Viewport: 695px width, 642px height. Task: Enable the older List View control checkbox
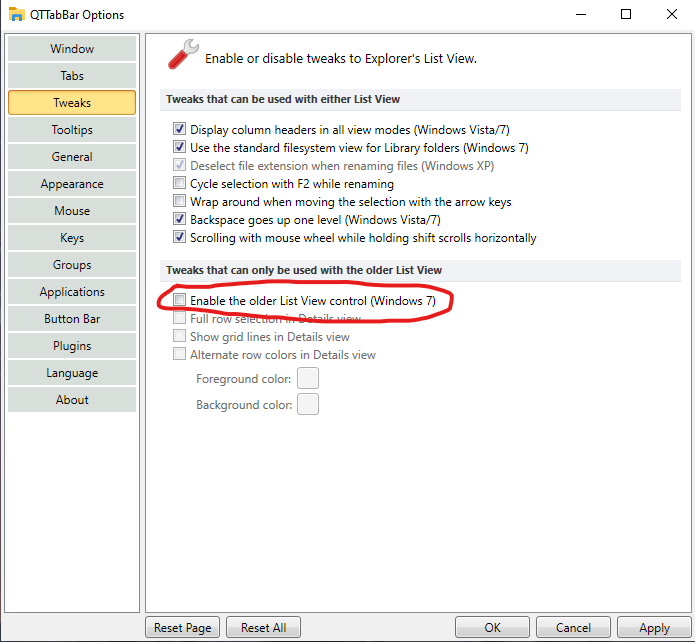point(180,300)
